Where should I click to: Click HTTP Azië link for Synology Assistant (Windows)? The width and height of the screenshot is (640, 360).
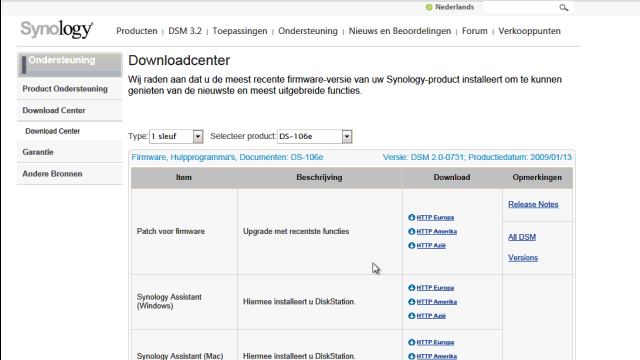point(431,316)
